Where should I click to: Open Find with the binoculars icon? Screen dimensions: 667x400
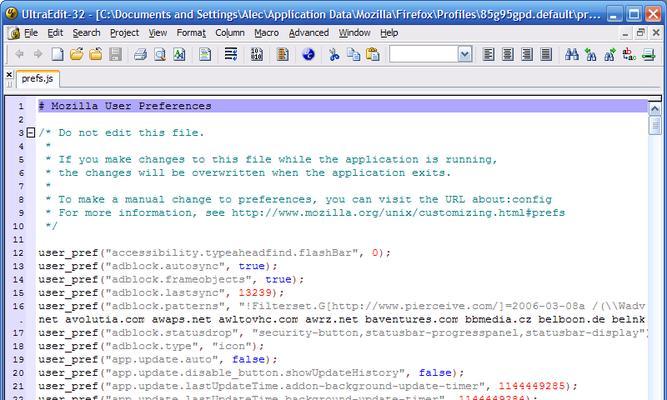coord(571,54)
